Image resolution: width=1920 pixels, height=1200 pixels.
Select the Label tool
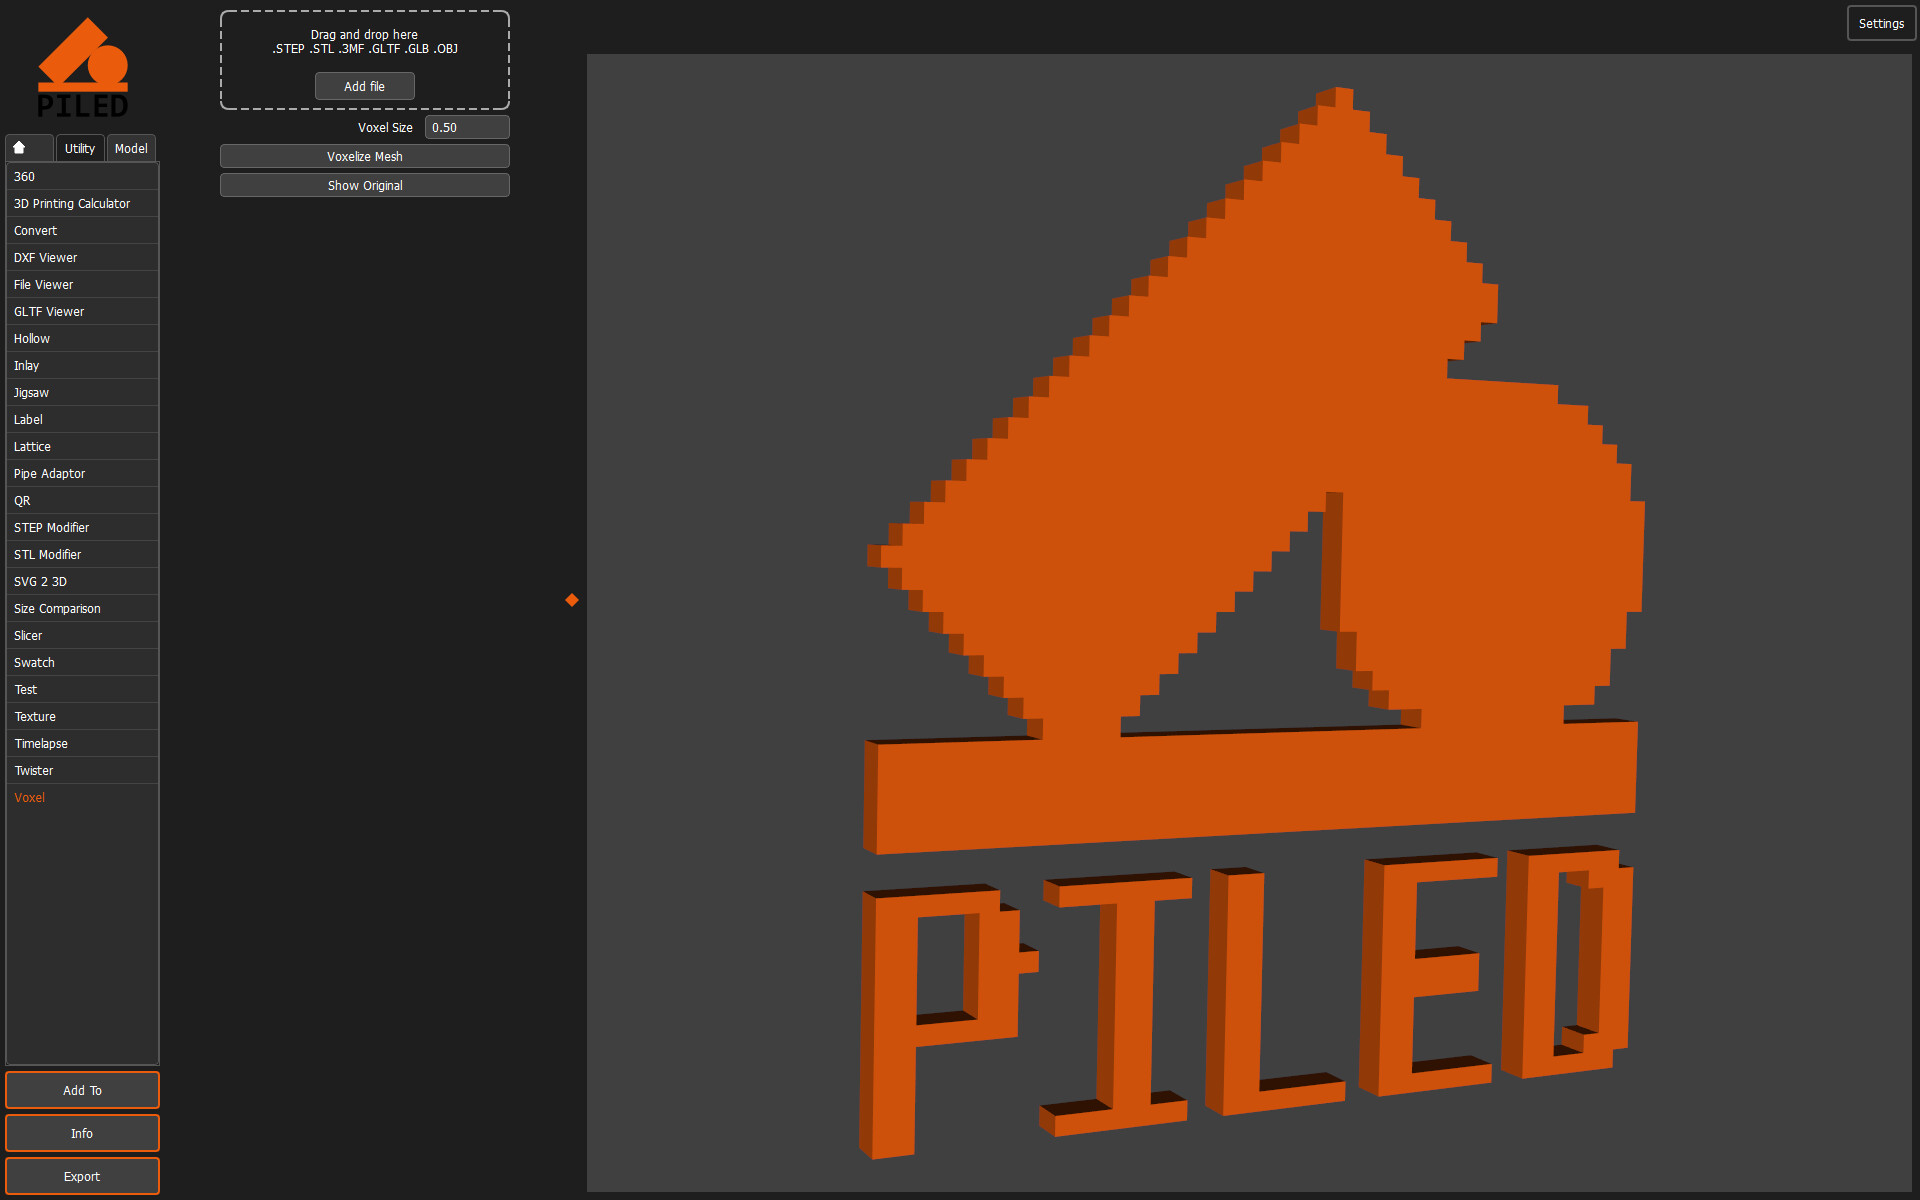(82, 420)
